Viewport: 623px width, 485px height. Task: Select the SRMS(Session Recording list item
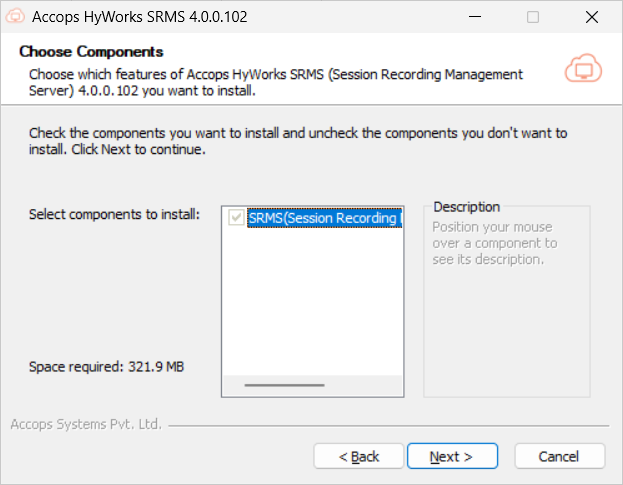pyautogui.click(x=324, y=218)
